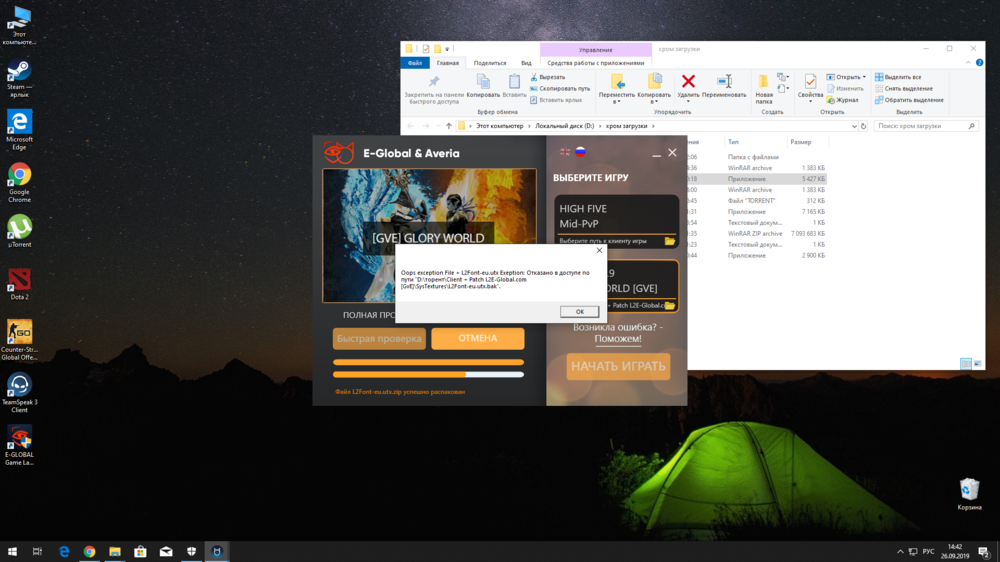Click the red Удалить delete icon
1000x562 pixels.
[688, 82]
